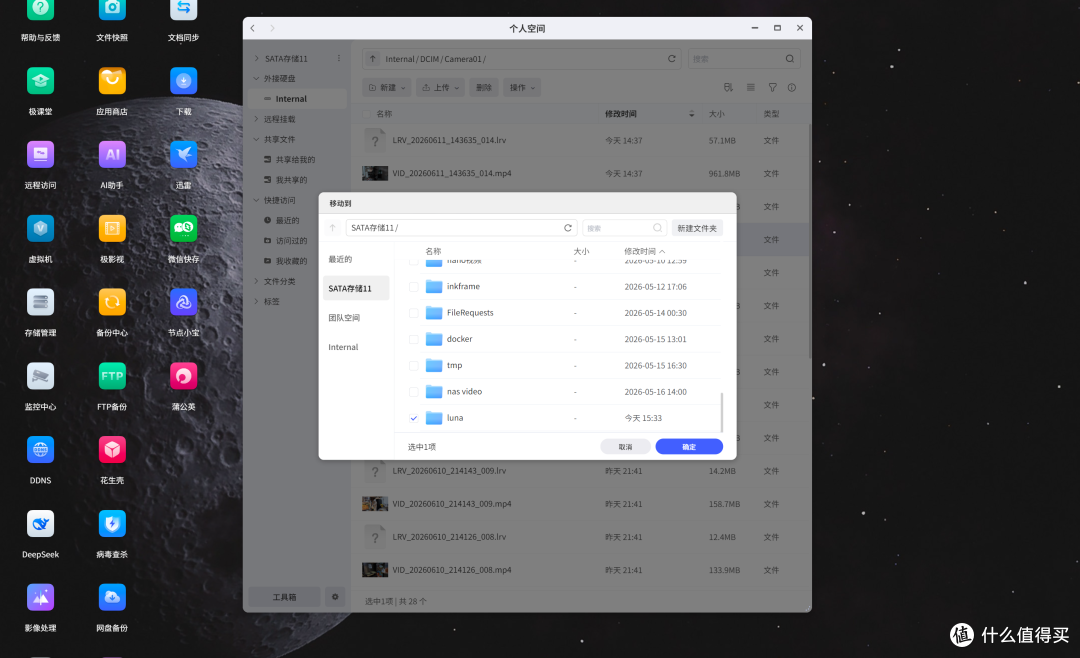Confirm the move with 确定
The height and width of the screenshot is (658, 1080).
(x=689, y=446)
